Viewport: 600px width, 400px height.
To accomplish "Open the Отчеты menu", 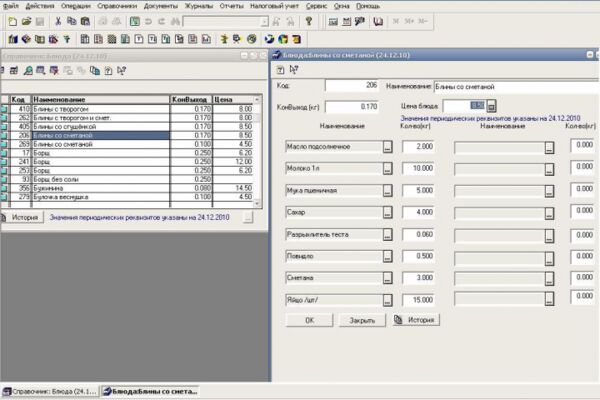I will tap(231, 6).
